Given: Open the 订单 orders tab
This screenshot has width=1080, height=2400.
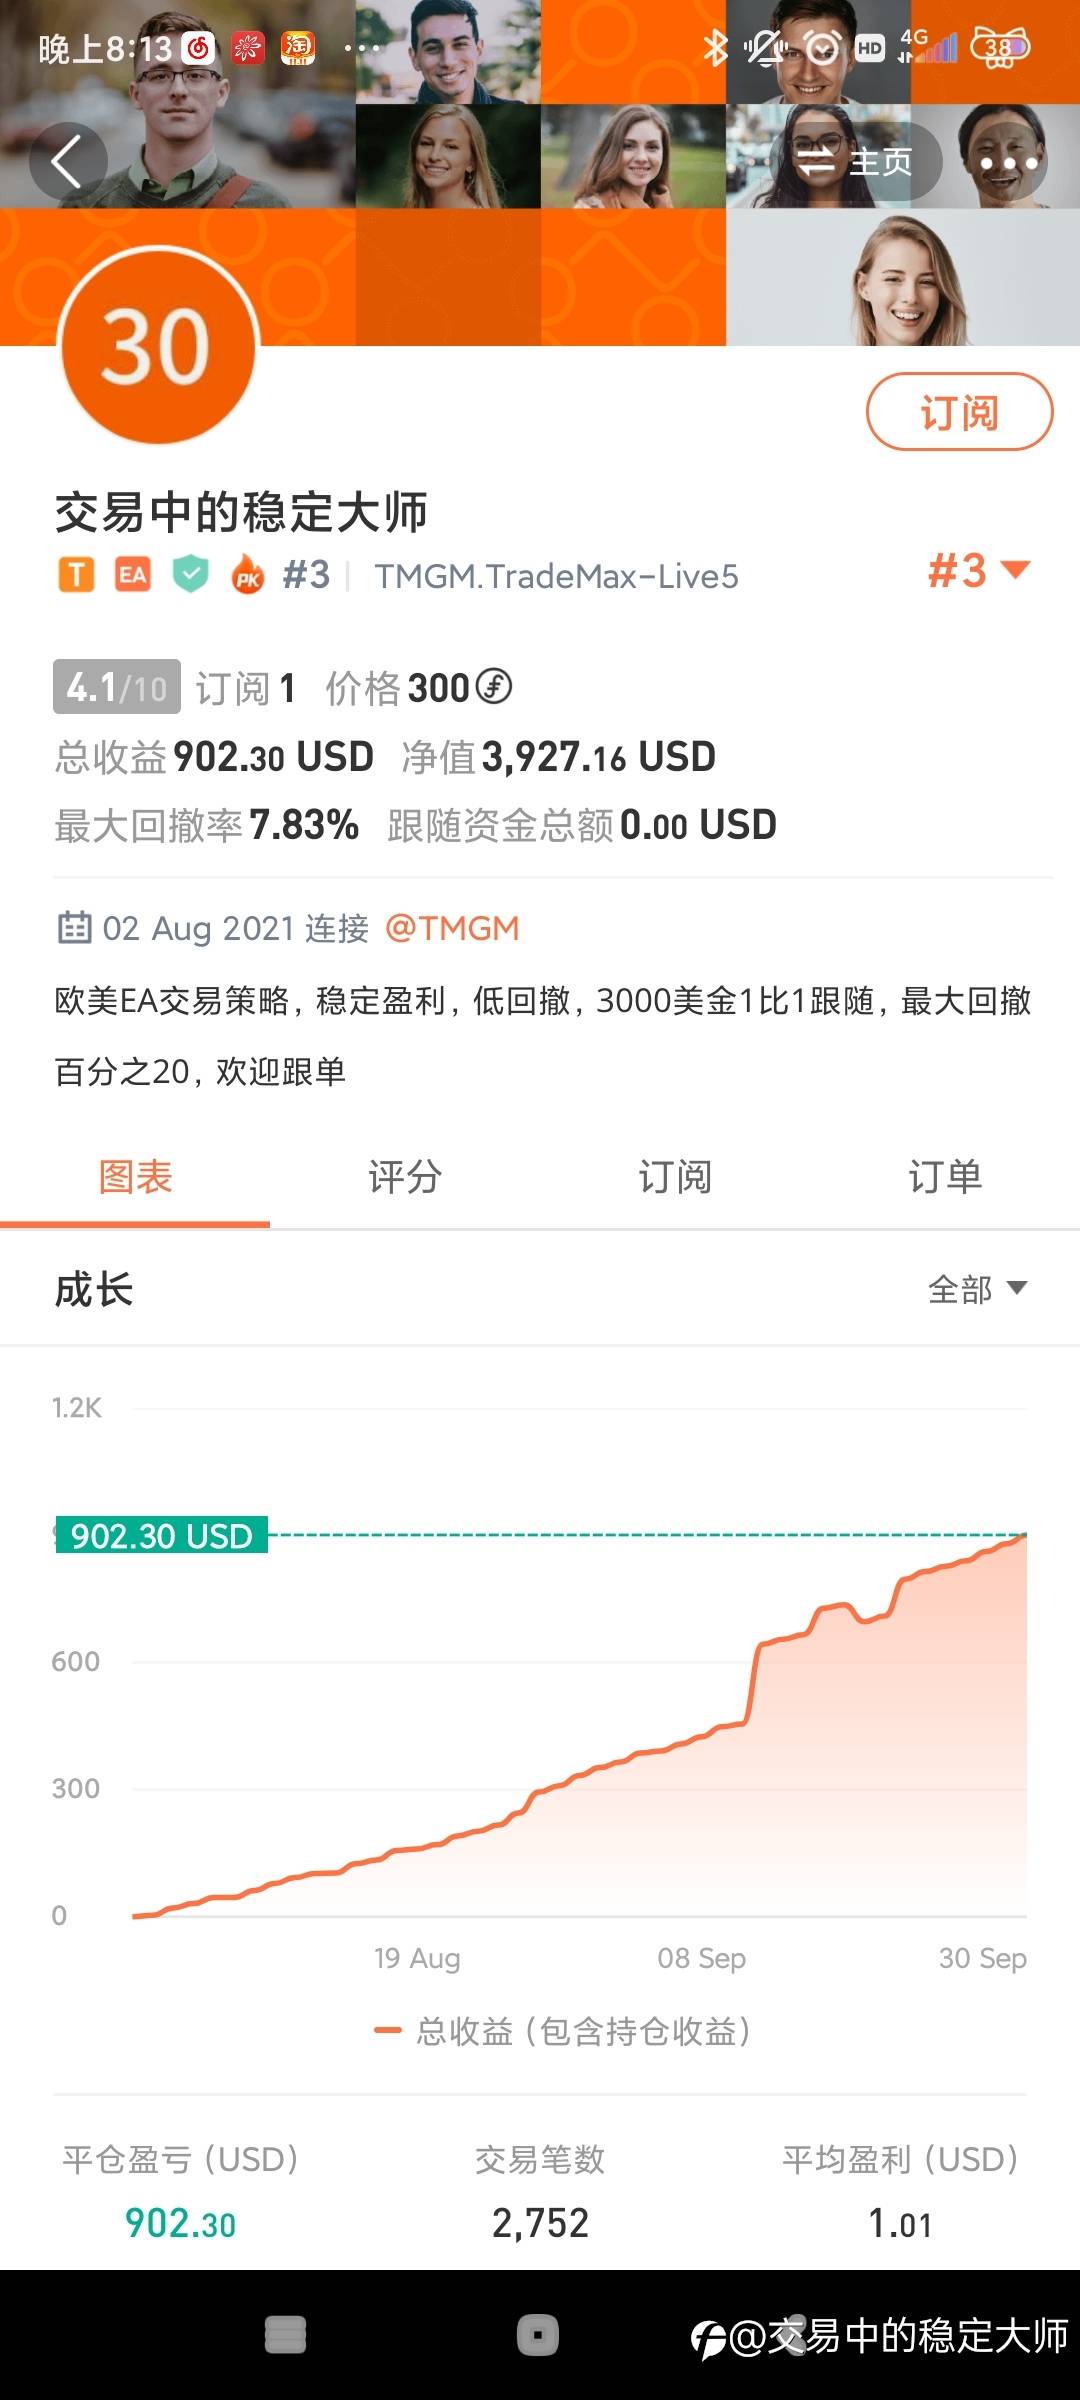Looking at the screenshot, I should (x=945, y=1177).
